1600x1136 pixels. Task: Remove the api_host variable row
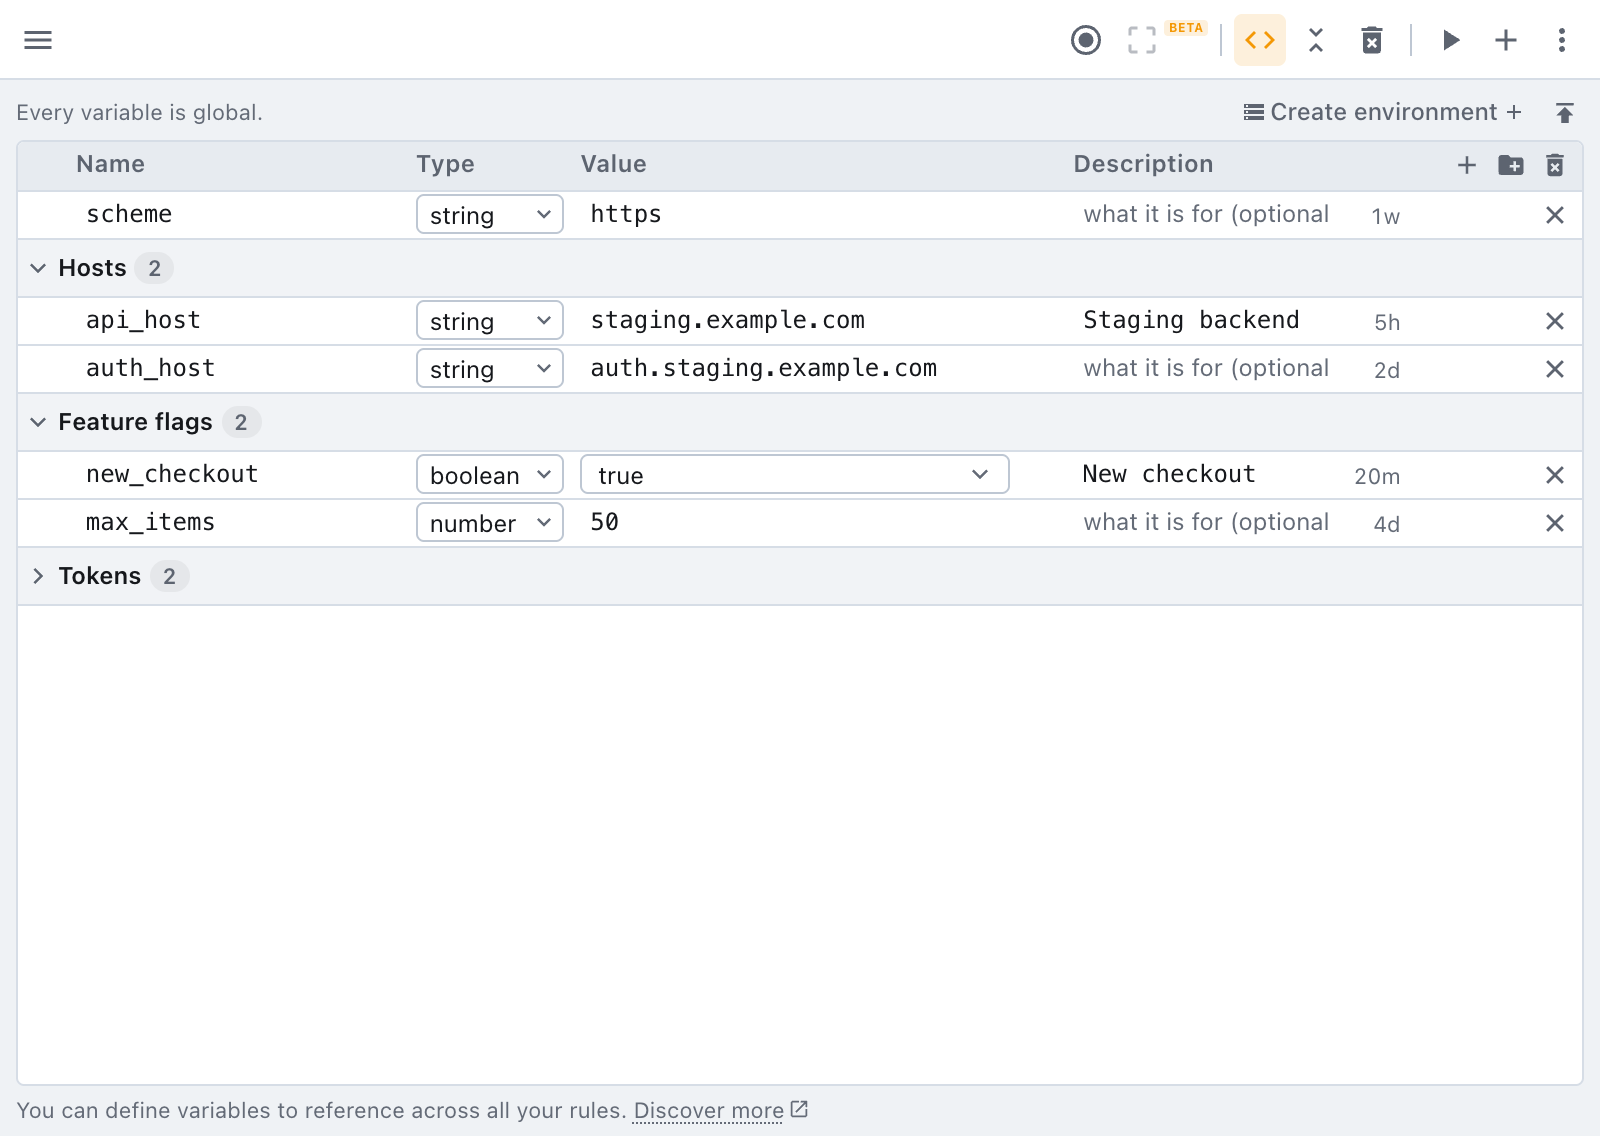[x=1555, y=321]
